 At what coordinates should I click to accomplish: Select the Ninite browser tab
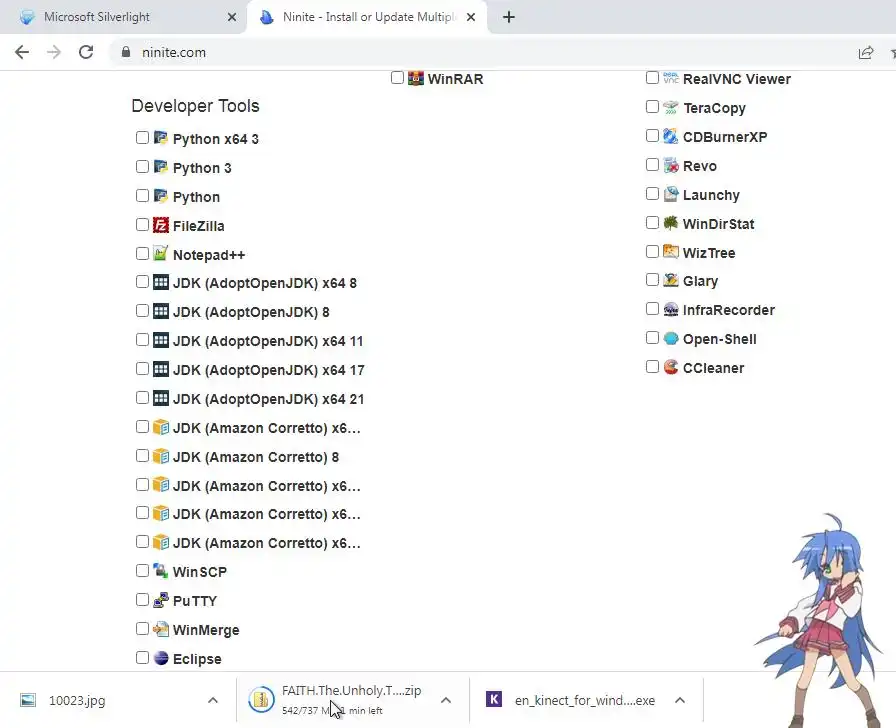pyautogui.click(x=367, y=17)
